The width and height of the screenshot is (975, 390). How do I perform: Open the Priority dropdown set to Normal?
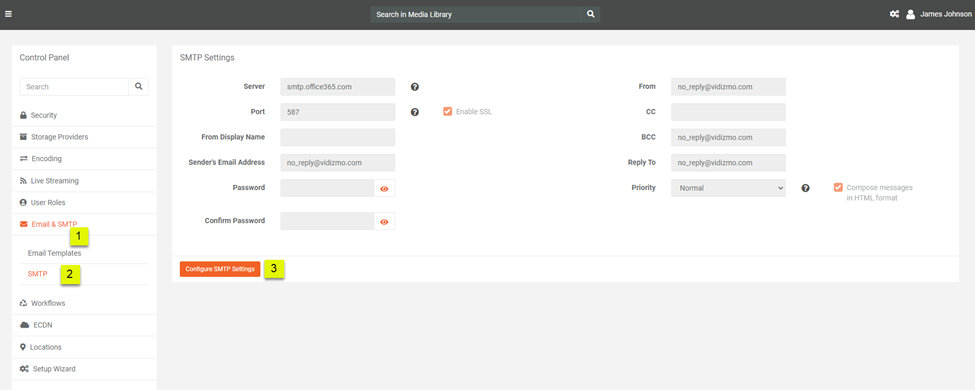[728, 188]
